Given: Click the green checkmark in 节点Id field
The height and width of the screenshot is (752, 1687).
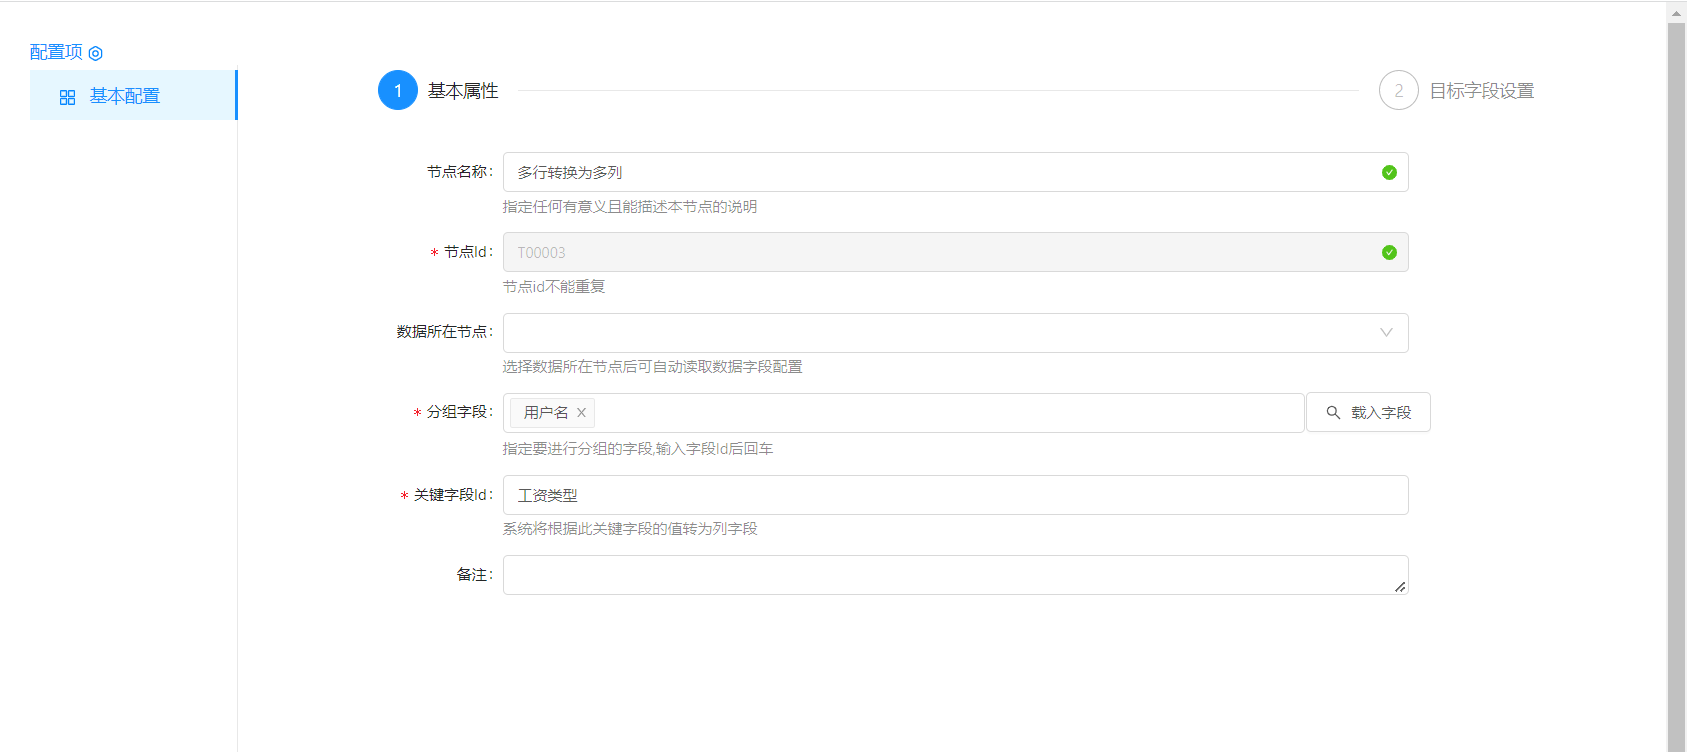Looking at the screenshot, I should pos(1388,253).
